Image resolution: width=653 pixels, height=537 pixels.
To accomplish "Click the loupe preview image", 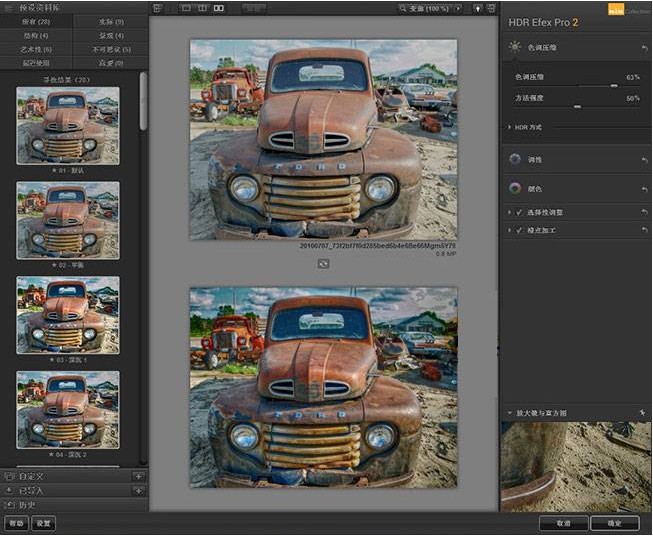I will click(x=576, y=467).
